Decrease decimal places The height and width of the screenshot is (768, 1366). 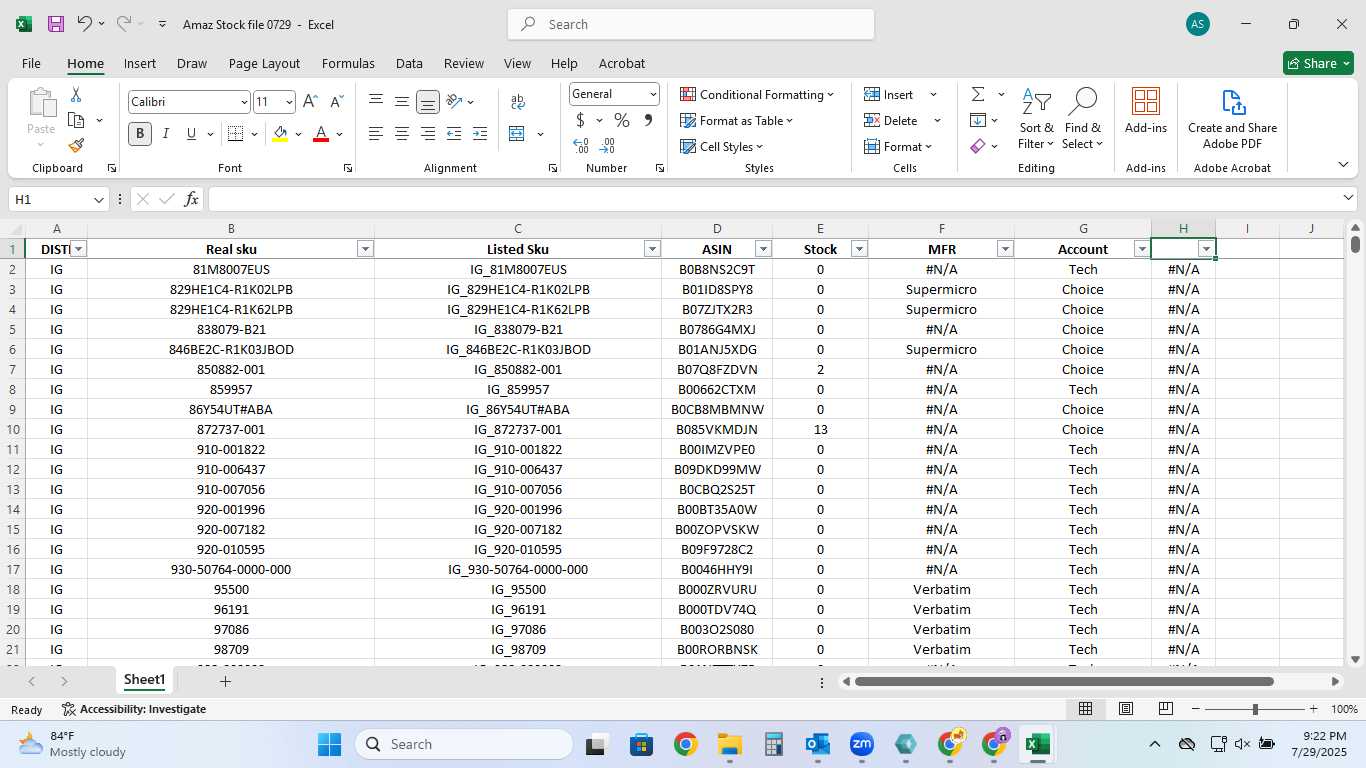click(608, 146)
